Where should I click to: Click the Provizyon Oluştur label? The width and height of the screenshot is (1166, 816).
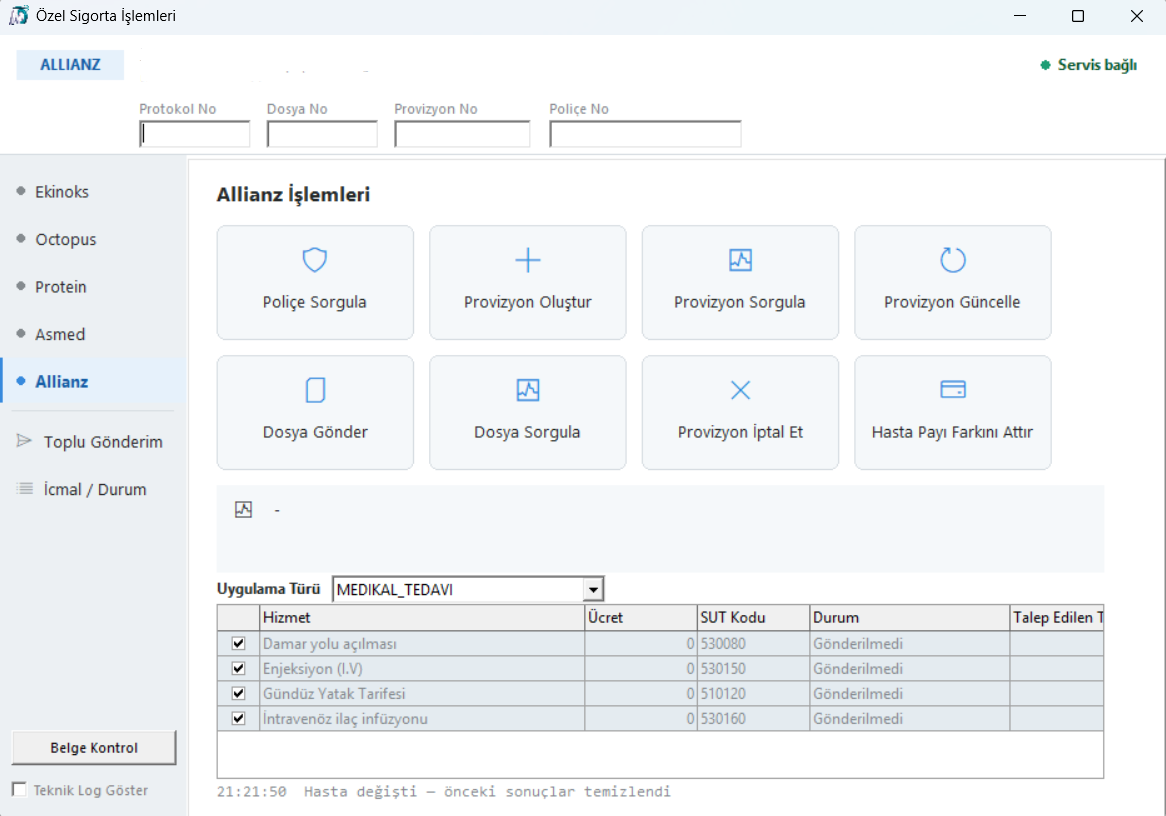tap(527, 302)
